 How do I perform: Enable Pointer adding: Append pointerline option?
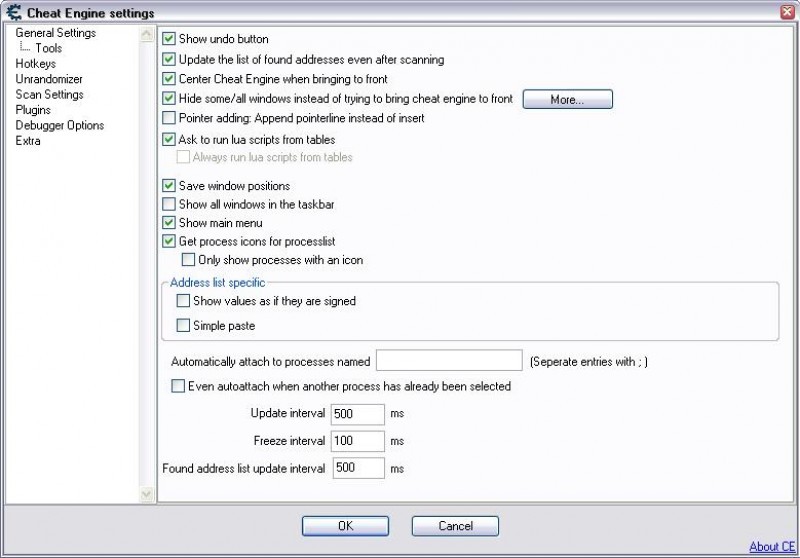pos(168,118)
